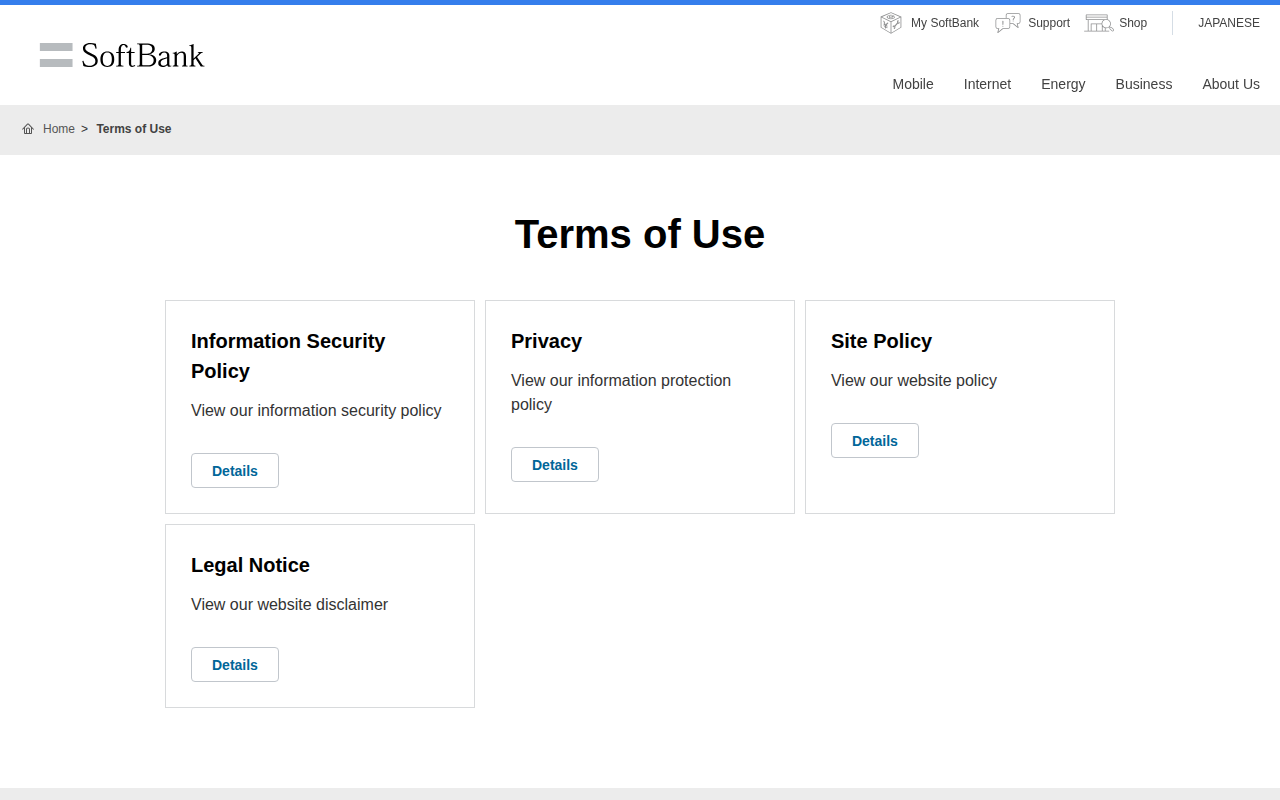Click the Support speech bubble icon

tap(1008, 23)
